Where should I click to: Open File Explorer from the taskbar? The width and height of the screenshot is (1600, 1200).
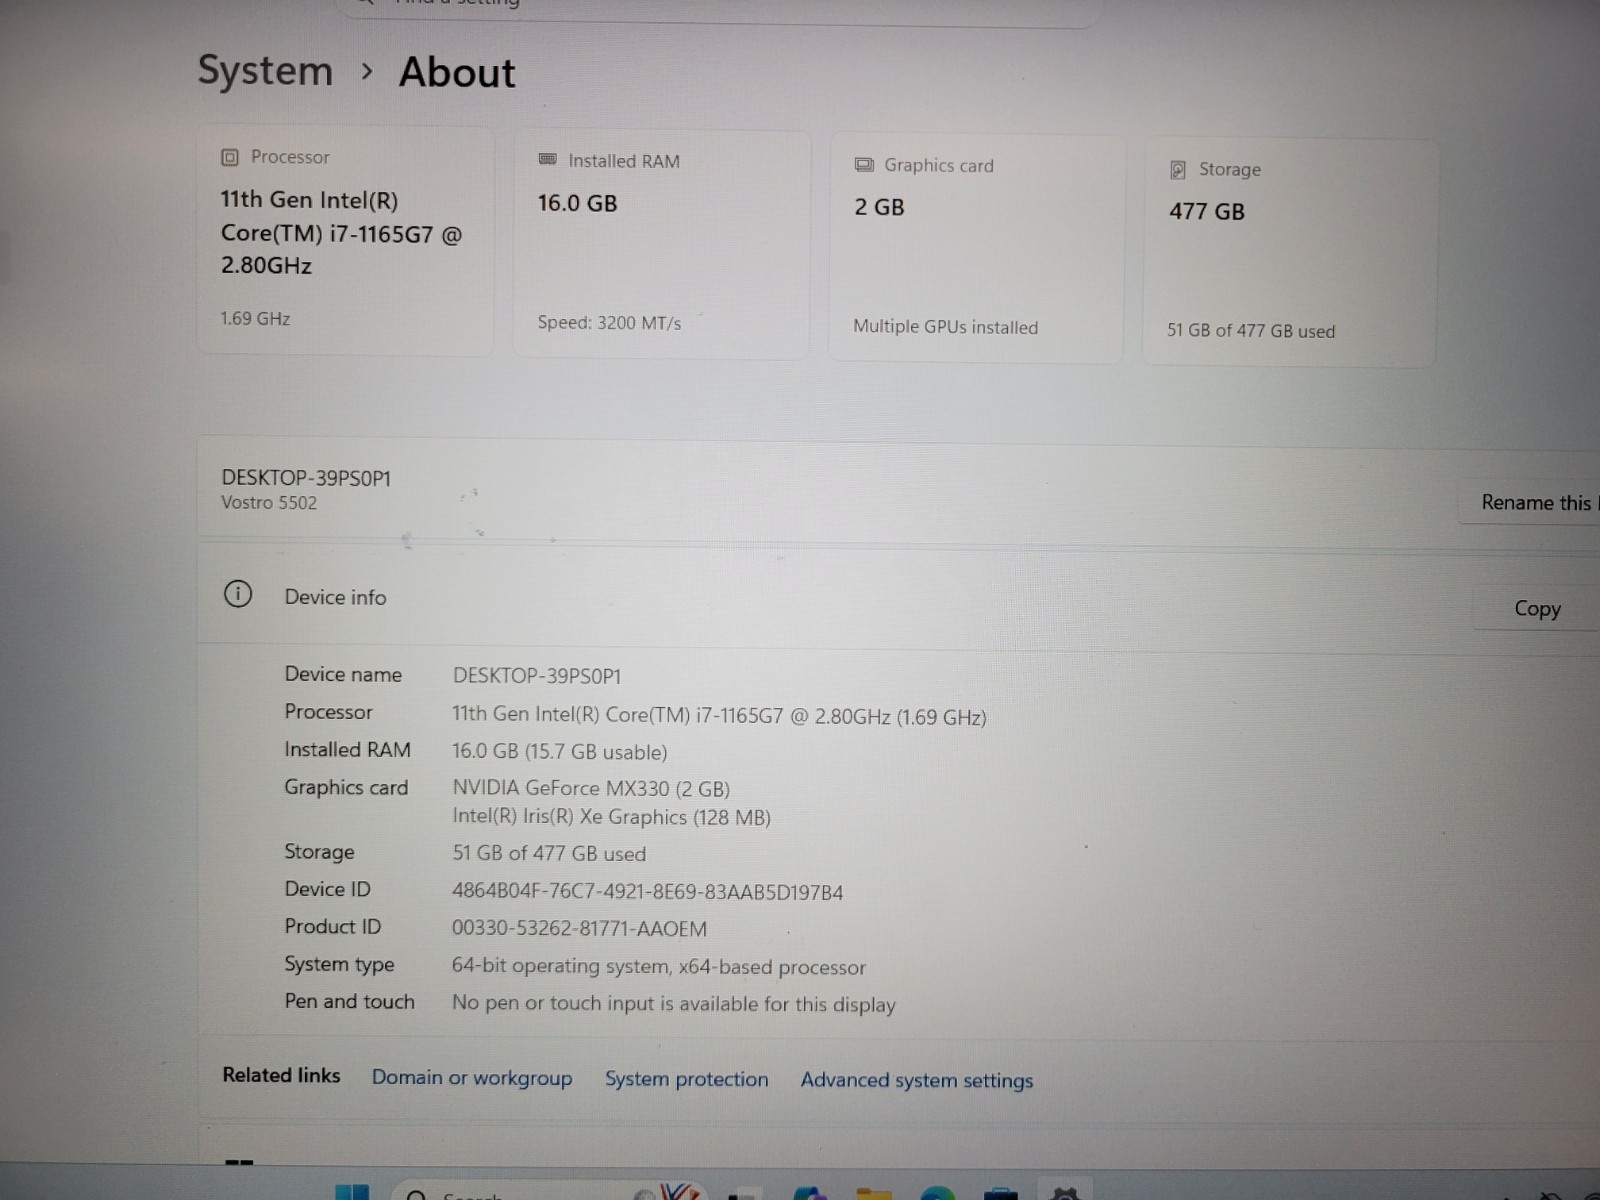click(873, 1193)
